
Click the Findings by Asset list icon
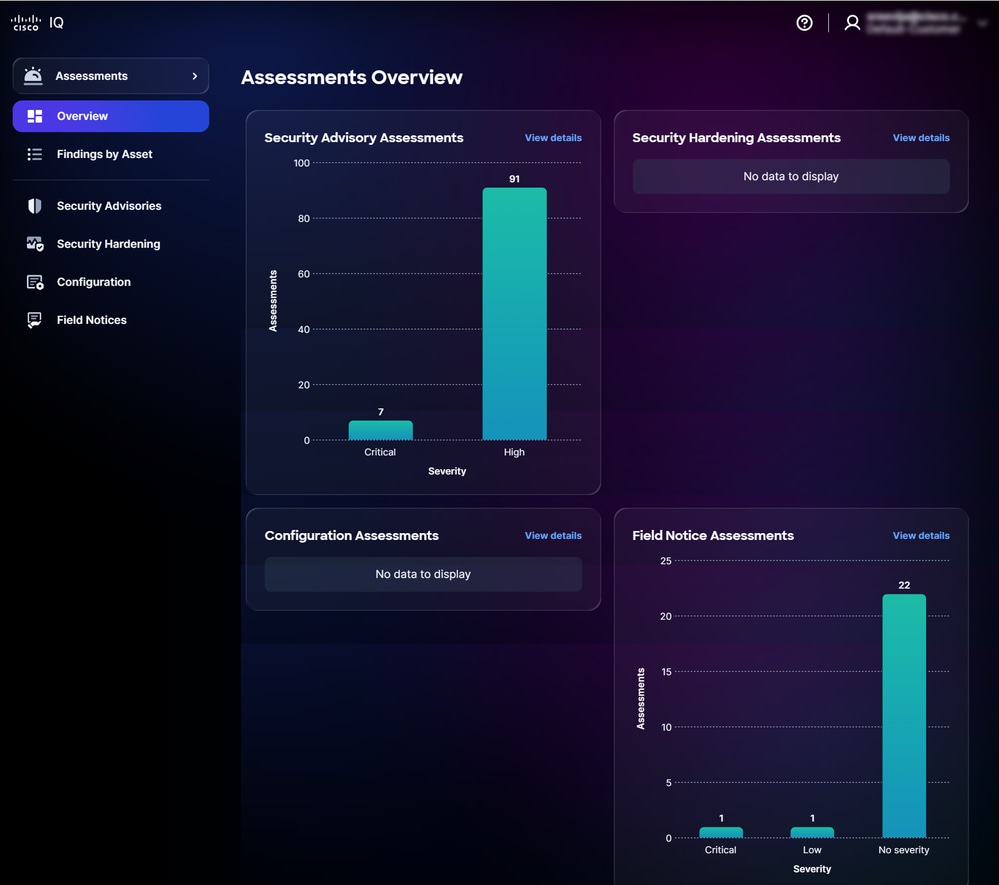35,154
